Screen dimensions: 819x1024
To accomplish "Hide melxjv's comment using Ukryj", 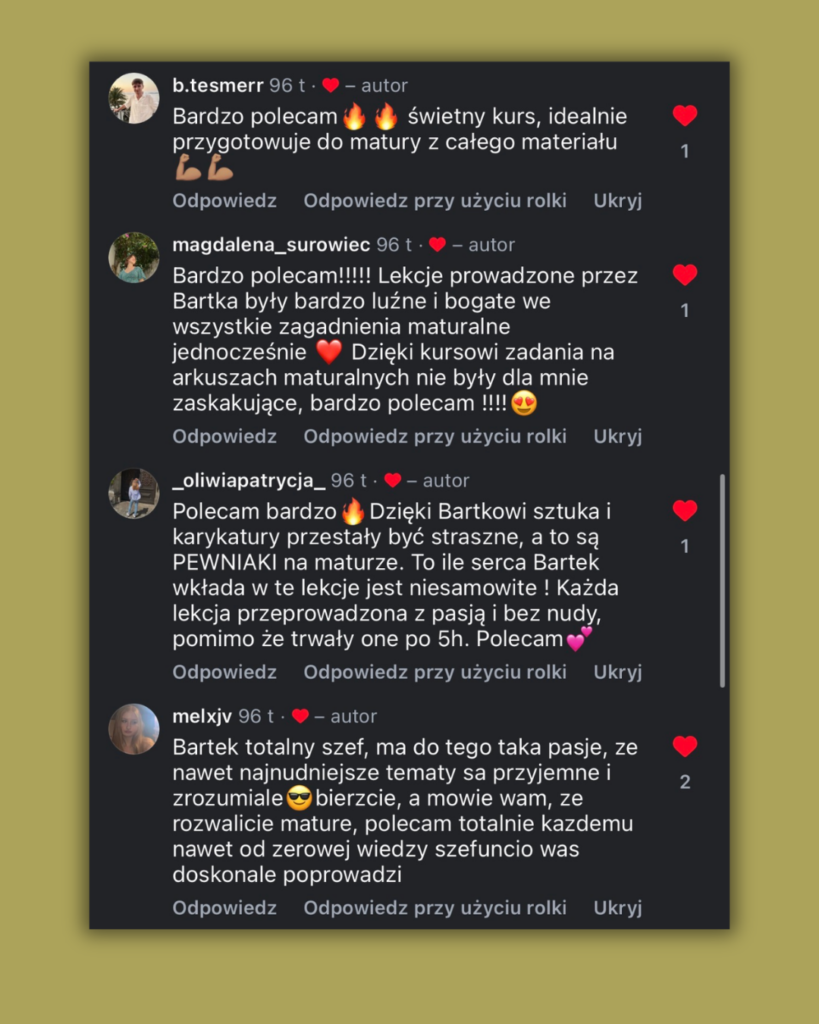I will [617, 908].
